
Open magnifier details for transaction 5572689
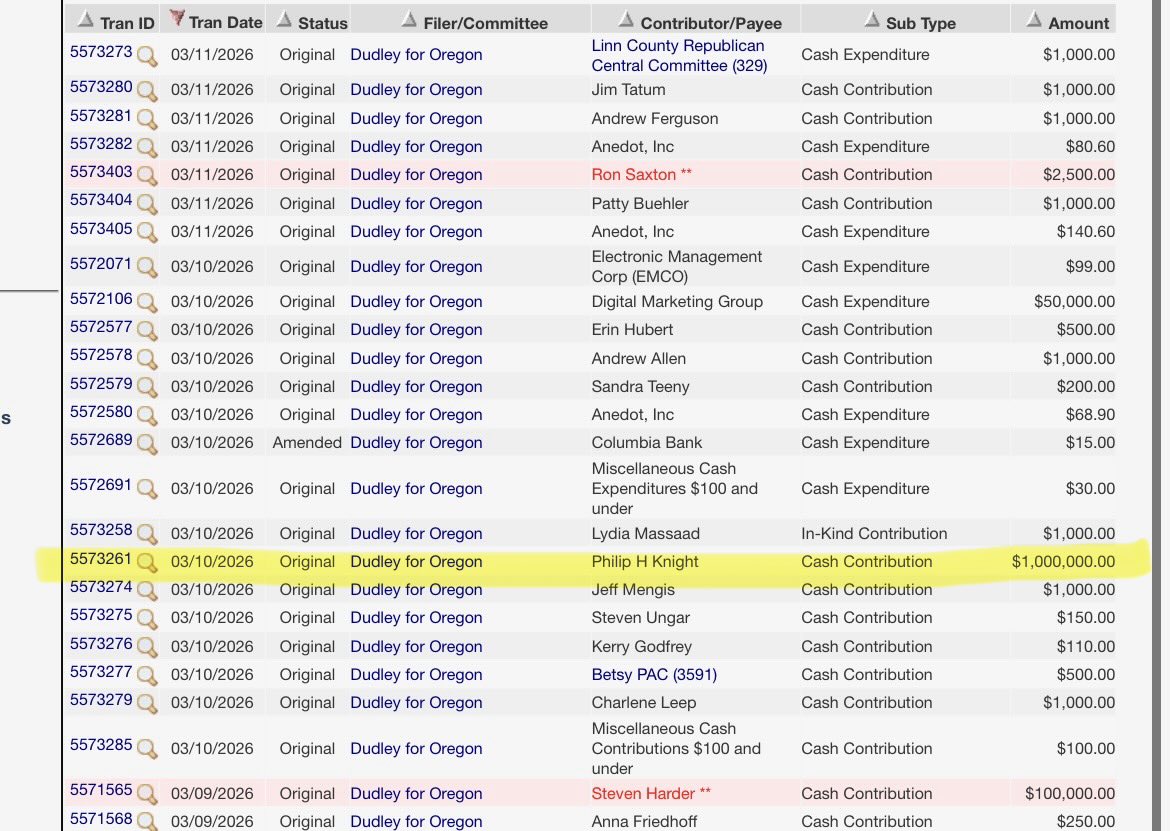tap(147, 444)
